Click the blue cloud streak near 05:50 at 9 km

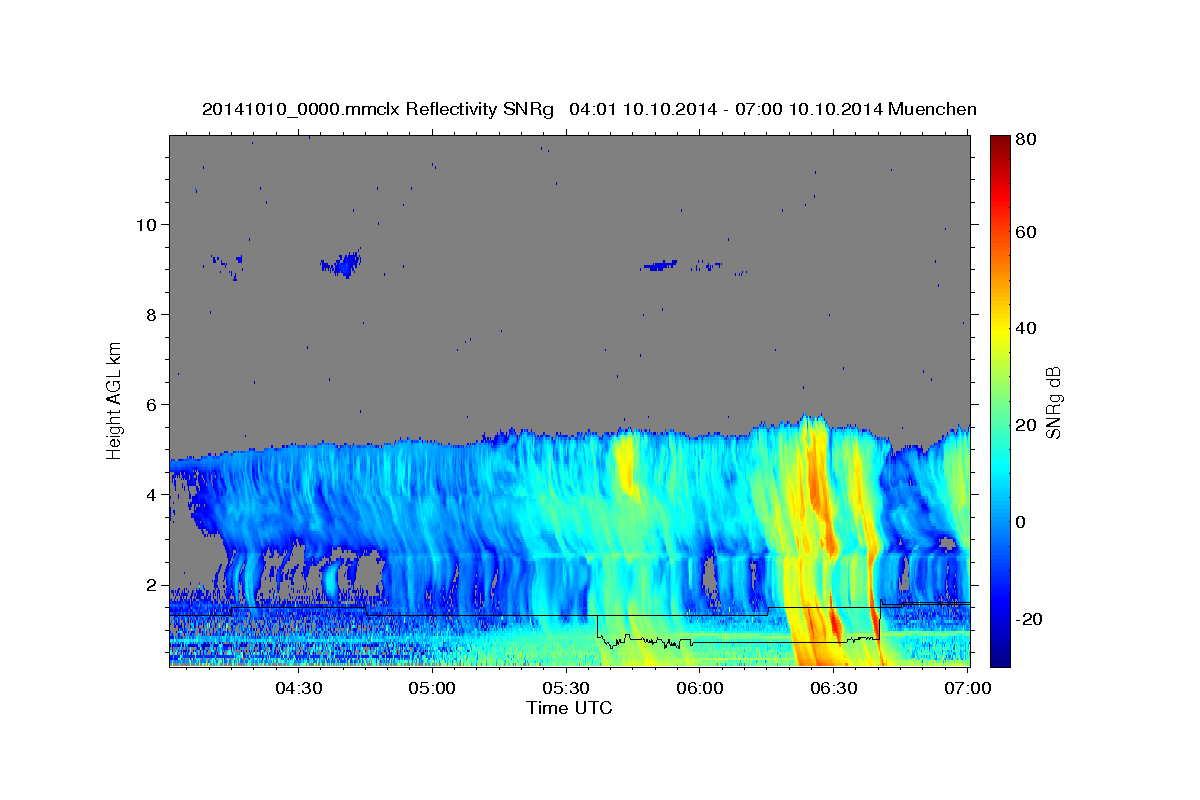pyautogui.click(x=660, y=265)
